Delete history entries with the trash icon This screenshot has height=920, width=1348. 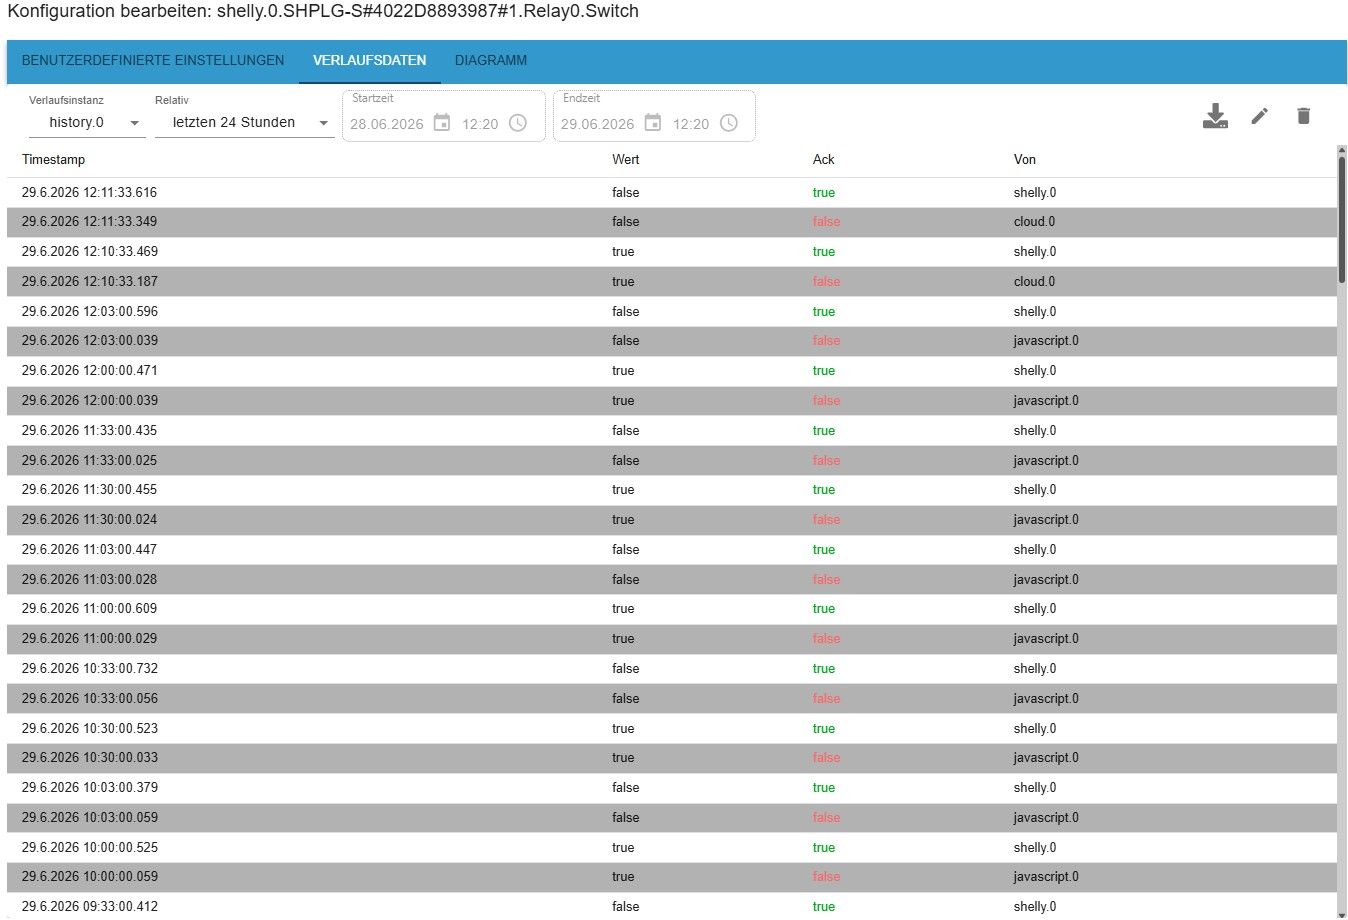point(1303,116)
